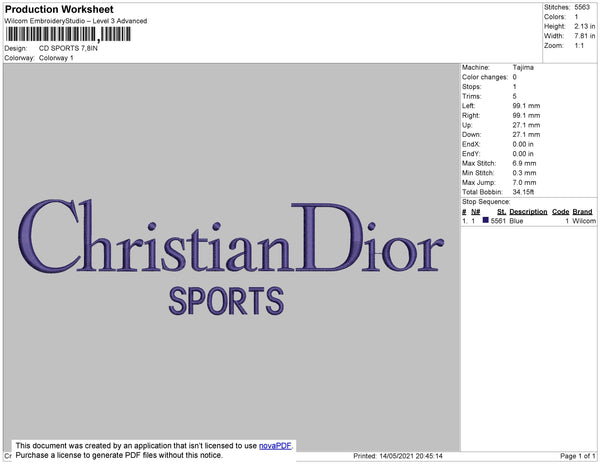The image size is (600, 464).
Task: Click the printed date "14/05/2021 20:45:14"
Action: (x=411, y=456)
